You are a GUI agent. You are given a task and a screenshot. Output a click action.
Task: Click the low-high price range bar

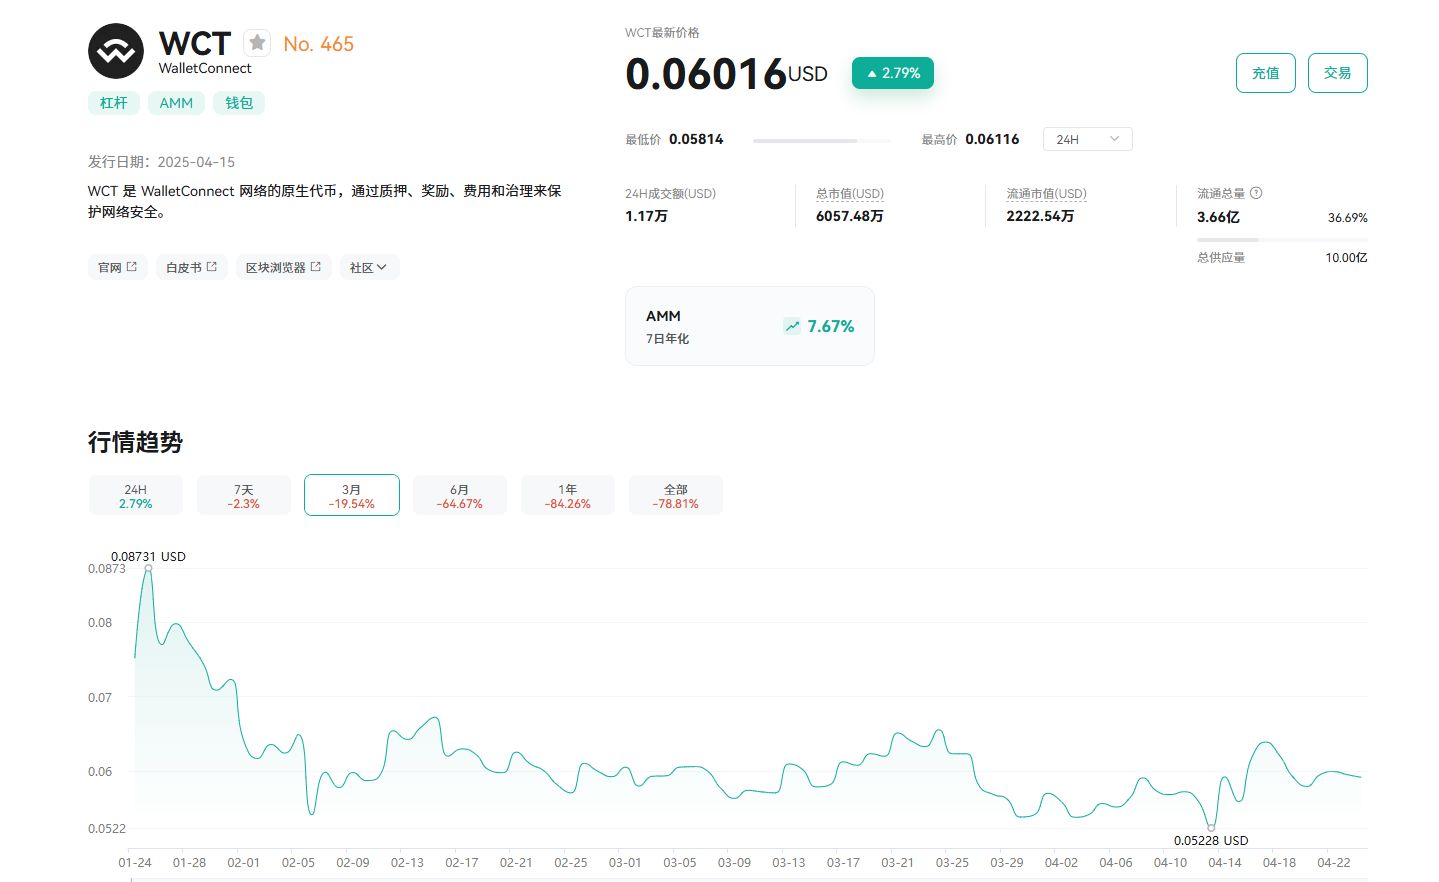tap(822, 141)
